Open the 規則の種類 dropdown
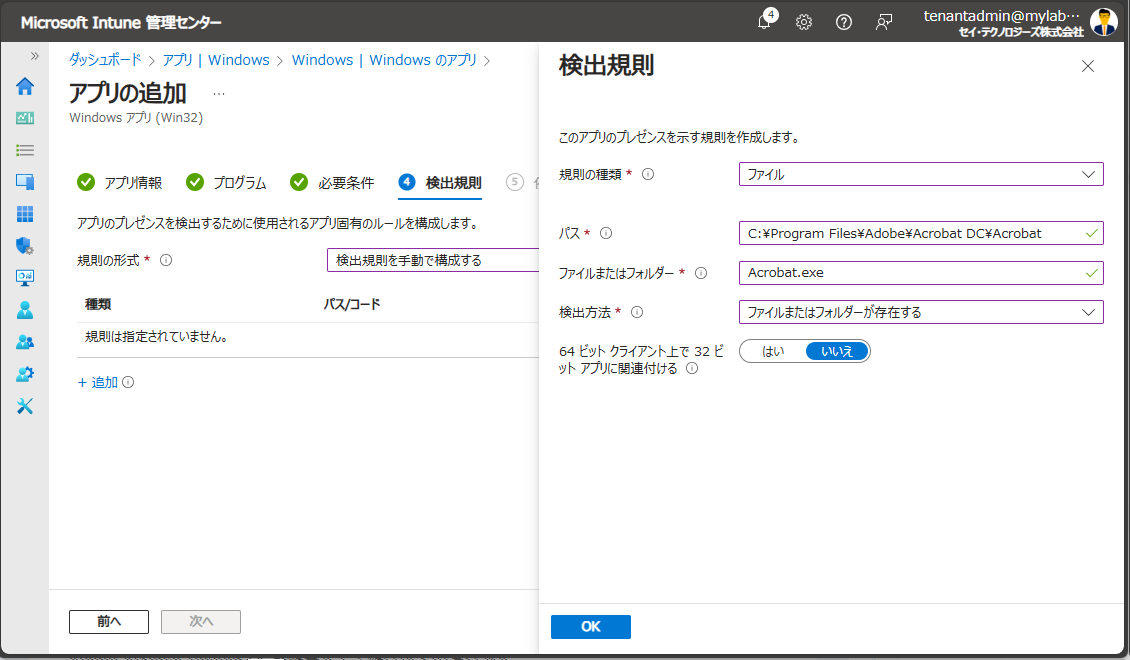The image size is (1130, 660). coord(920,173)
